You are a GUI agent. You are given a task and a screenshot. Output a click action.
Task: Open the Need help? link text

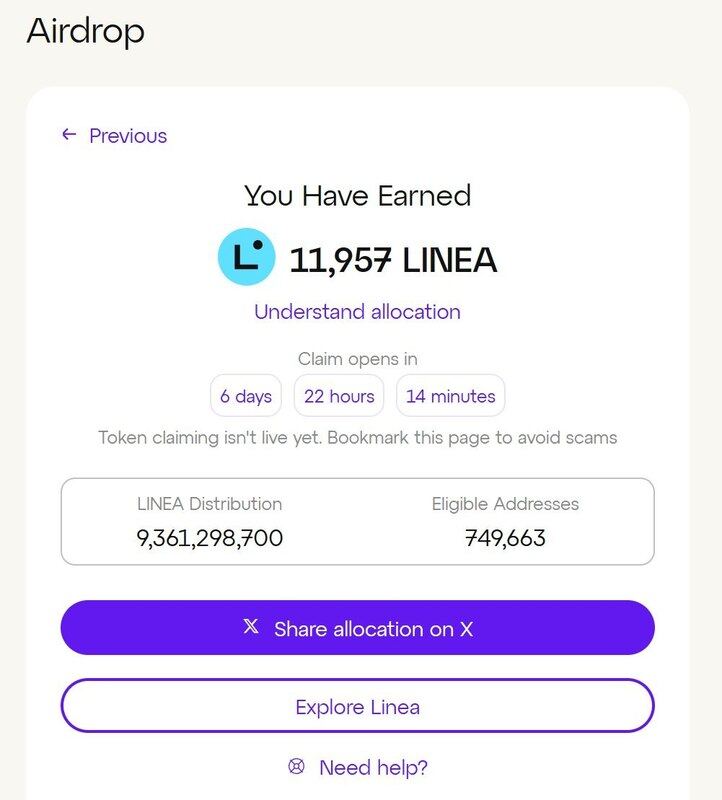(373, 767)
